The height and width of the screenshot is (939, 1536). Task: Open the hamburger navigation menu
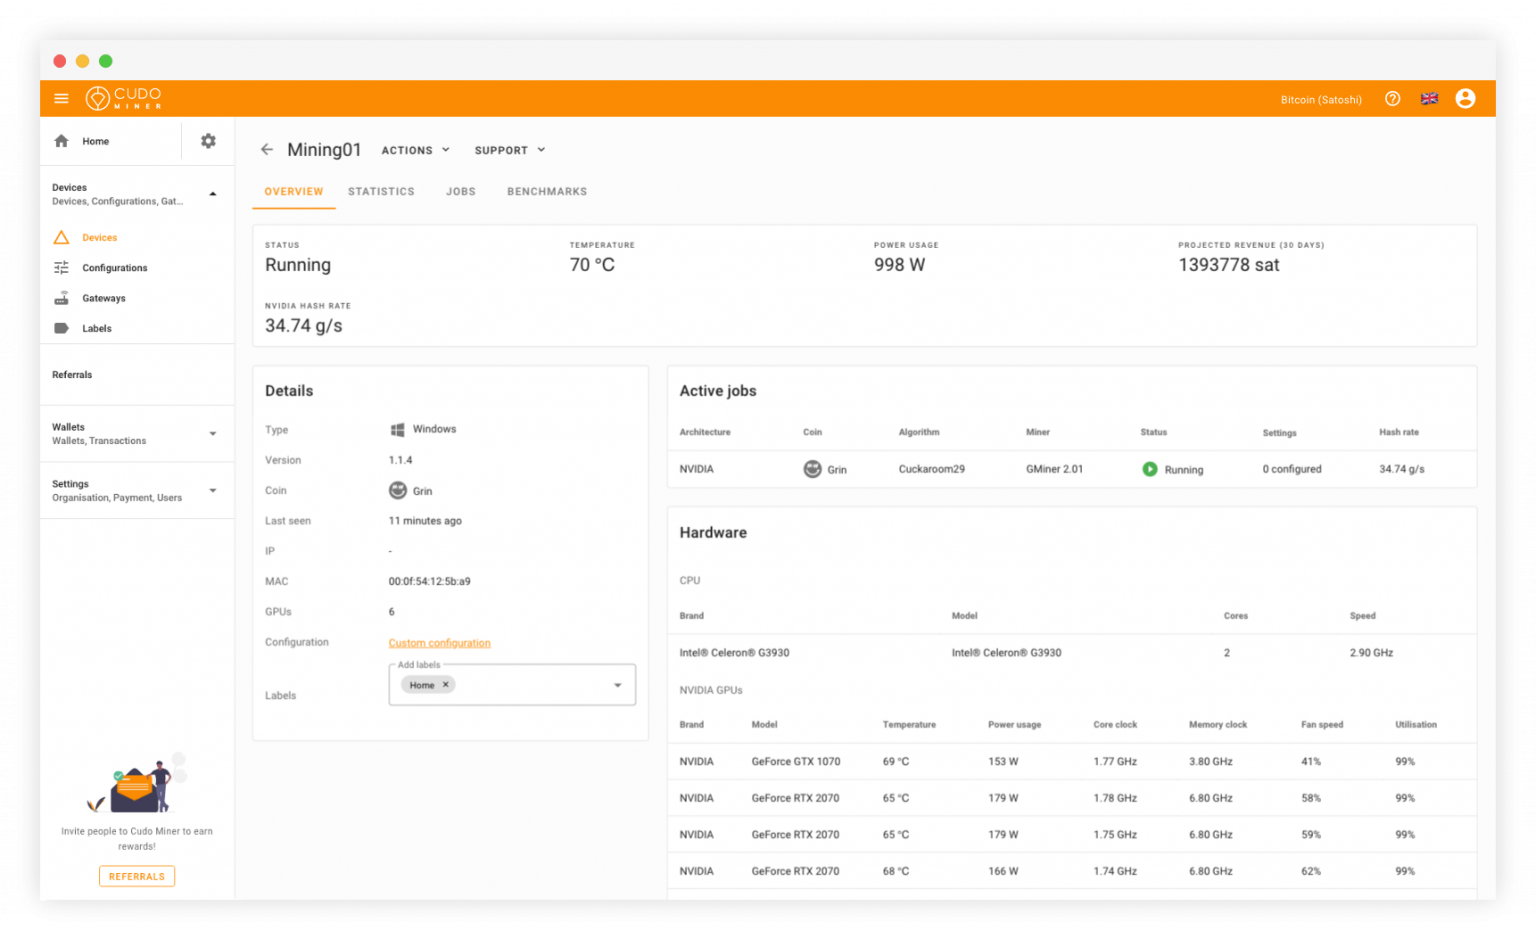tap(61, 98)
